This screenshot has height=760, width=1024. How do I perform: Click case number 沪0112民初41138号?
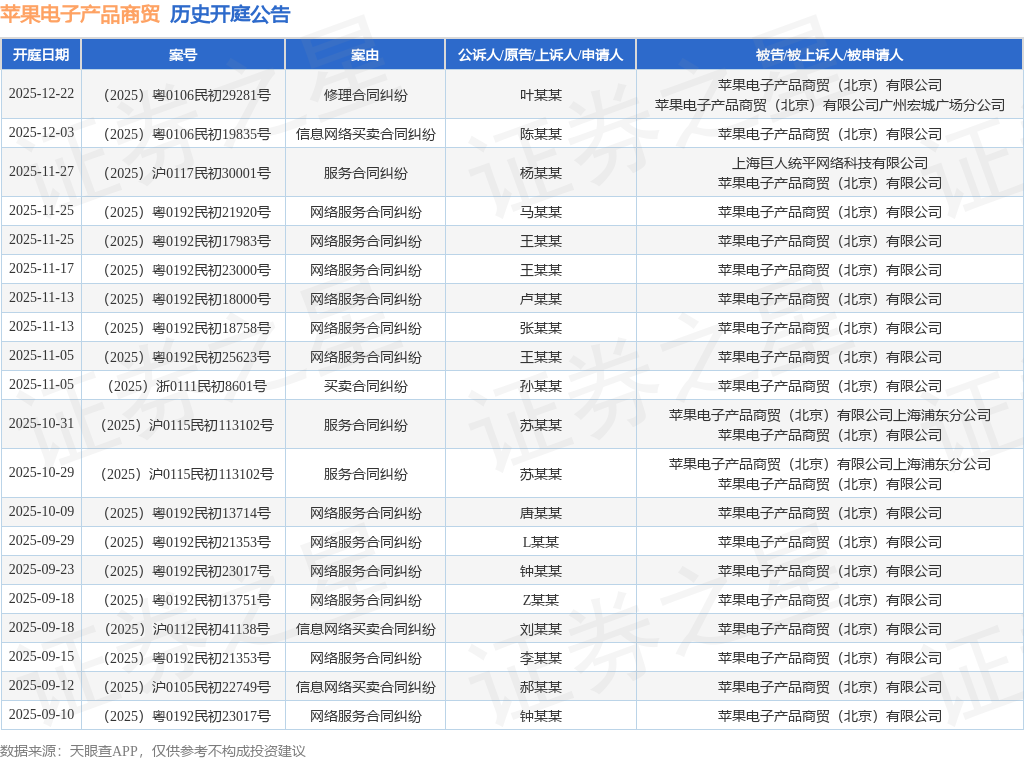(x=187, y=629)
